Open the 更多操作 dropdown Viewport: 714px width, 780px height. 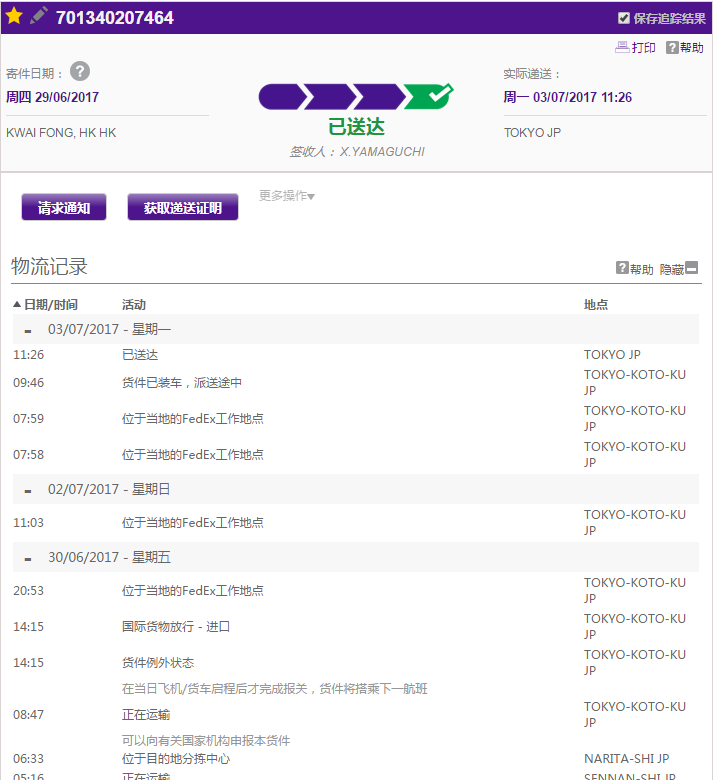[287, 195]
